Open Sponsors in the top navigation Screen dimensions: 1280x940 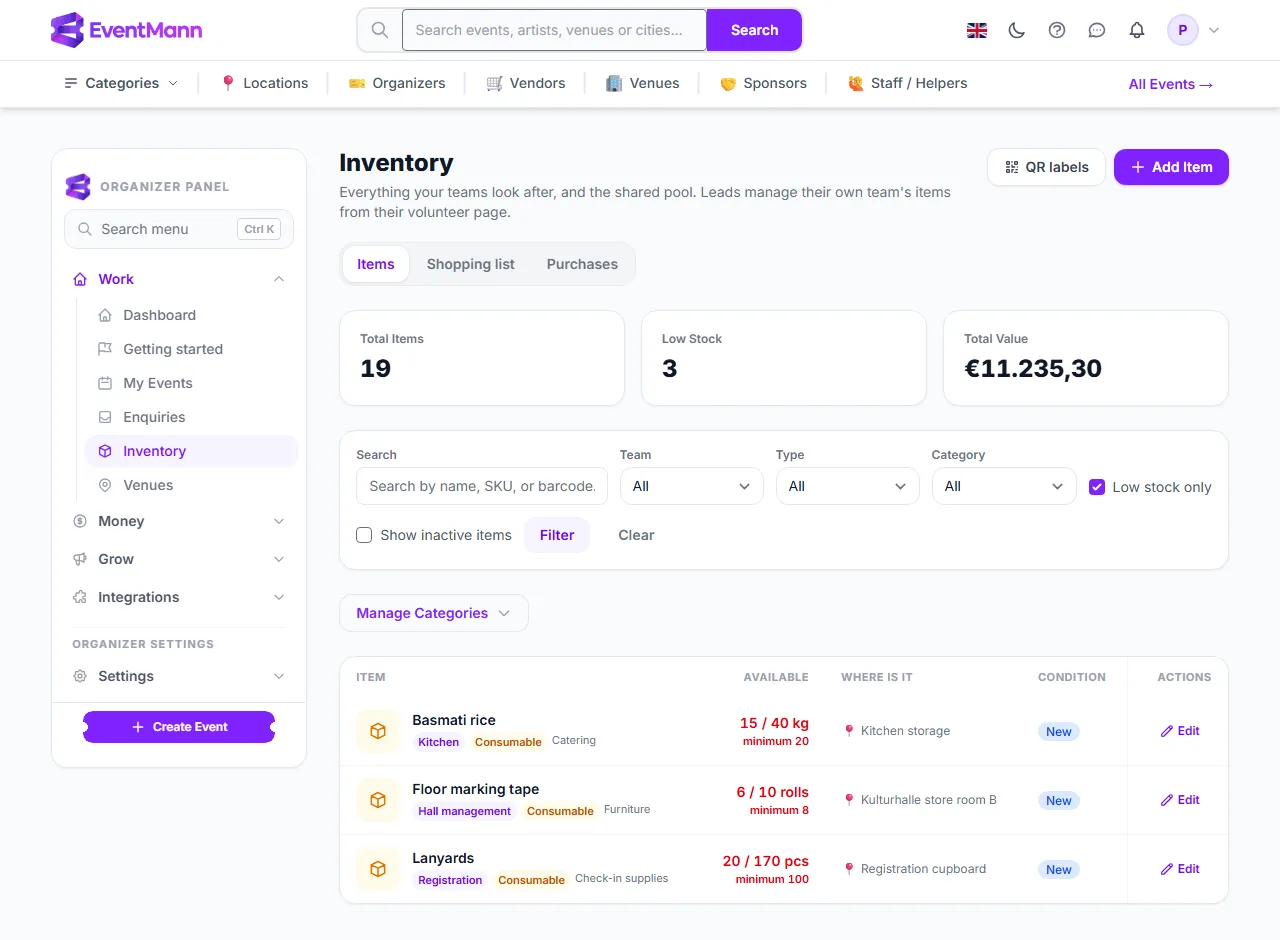(763, 83)
